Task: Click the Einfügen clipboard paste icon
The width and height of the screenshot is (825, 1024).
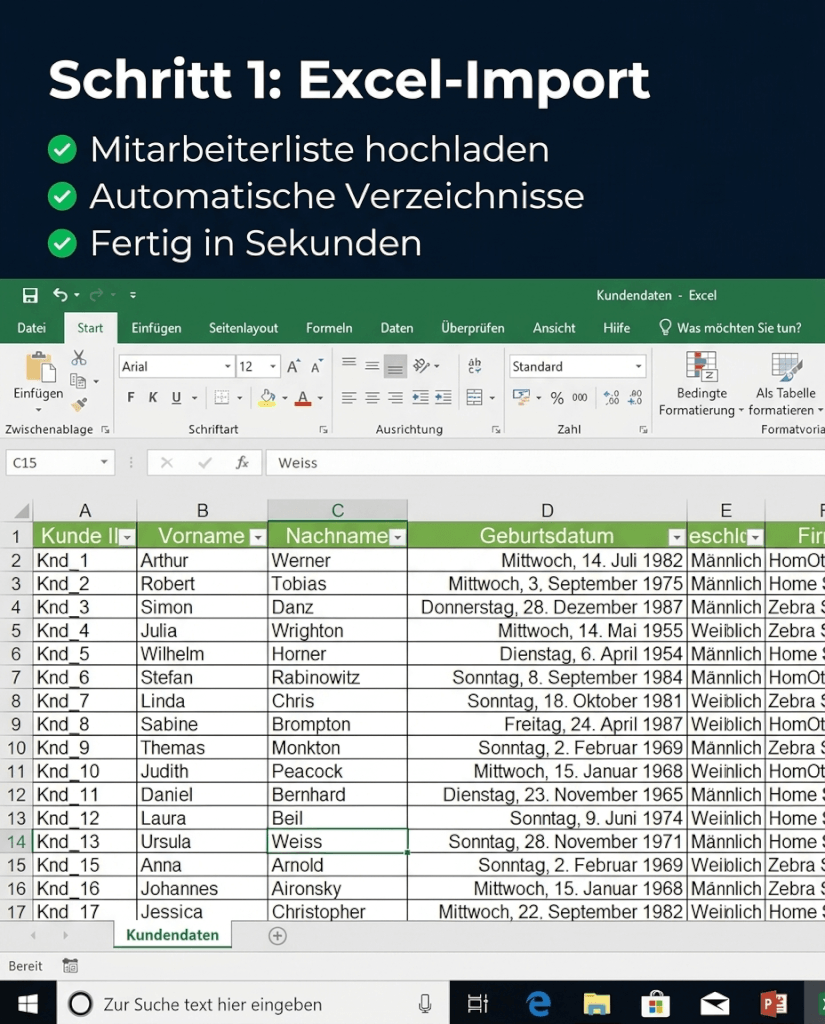Action: (x=39, y=367)
